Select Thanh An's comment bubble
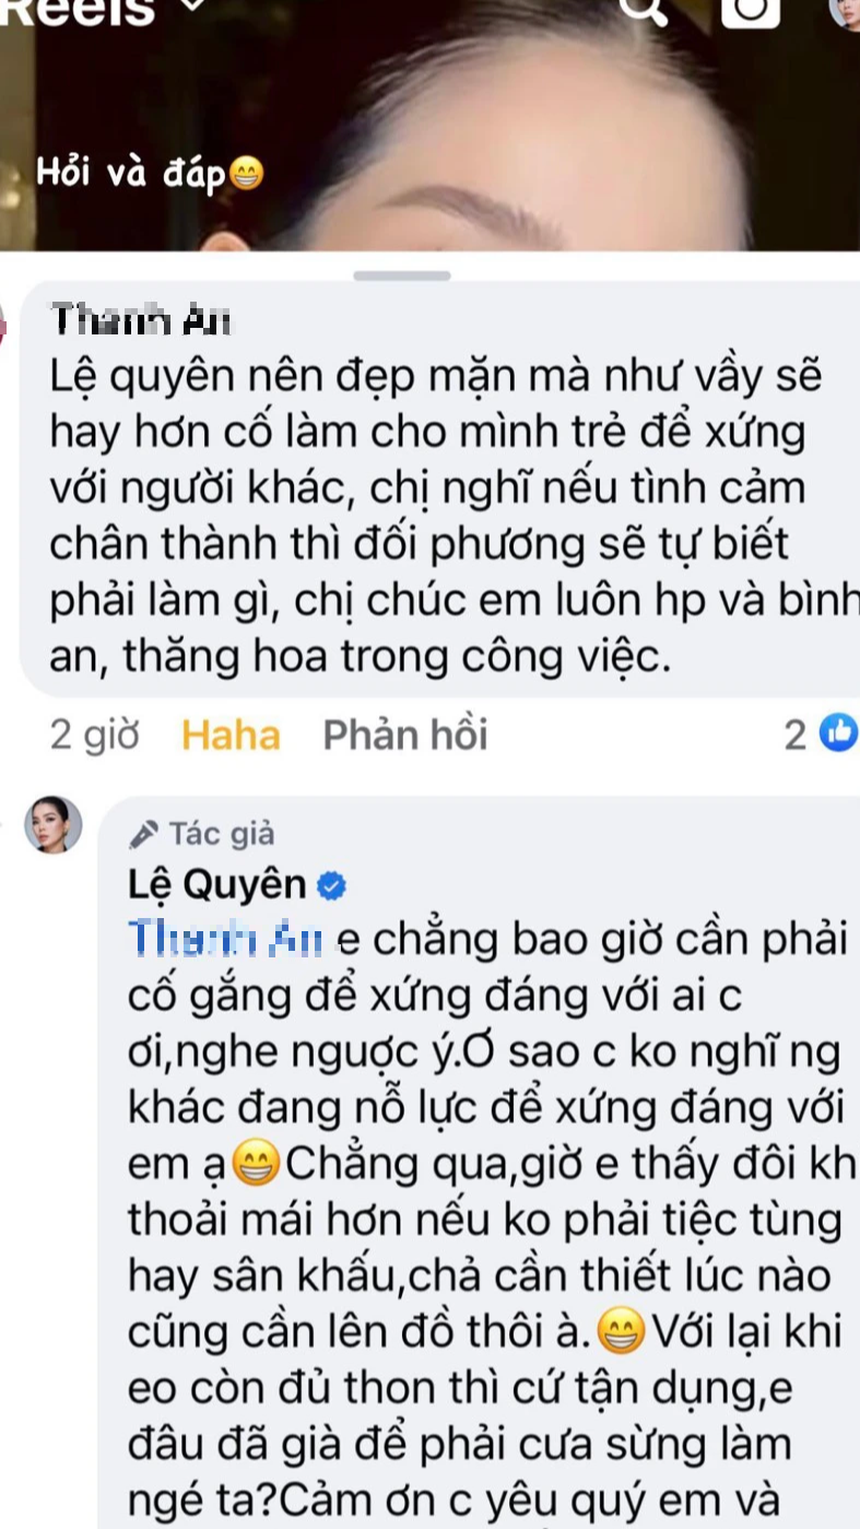 point(440,489)
